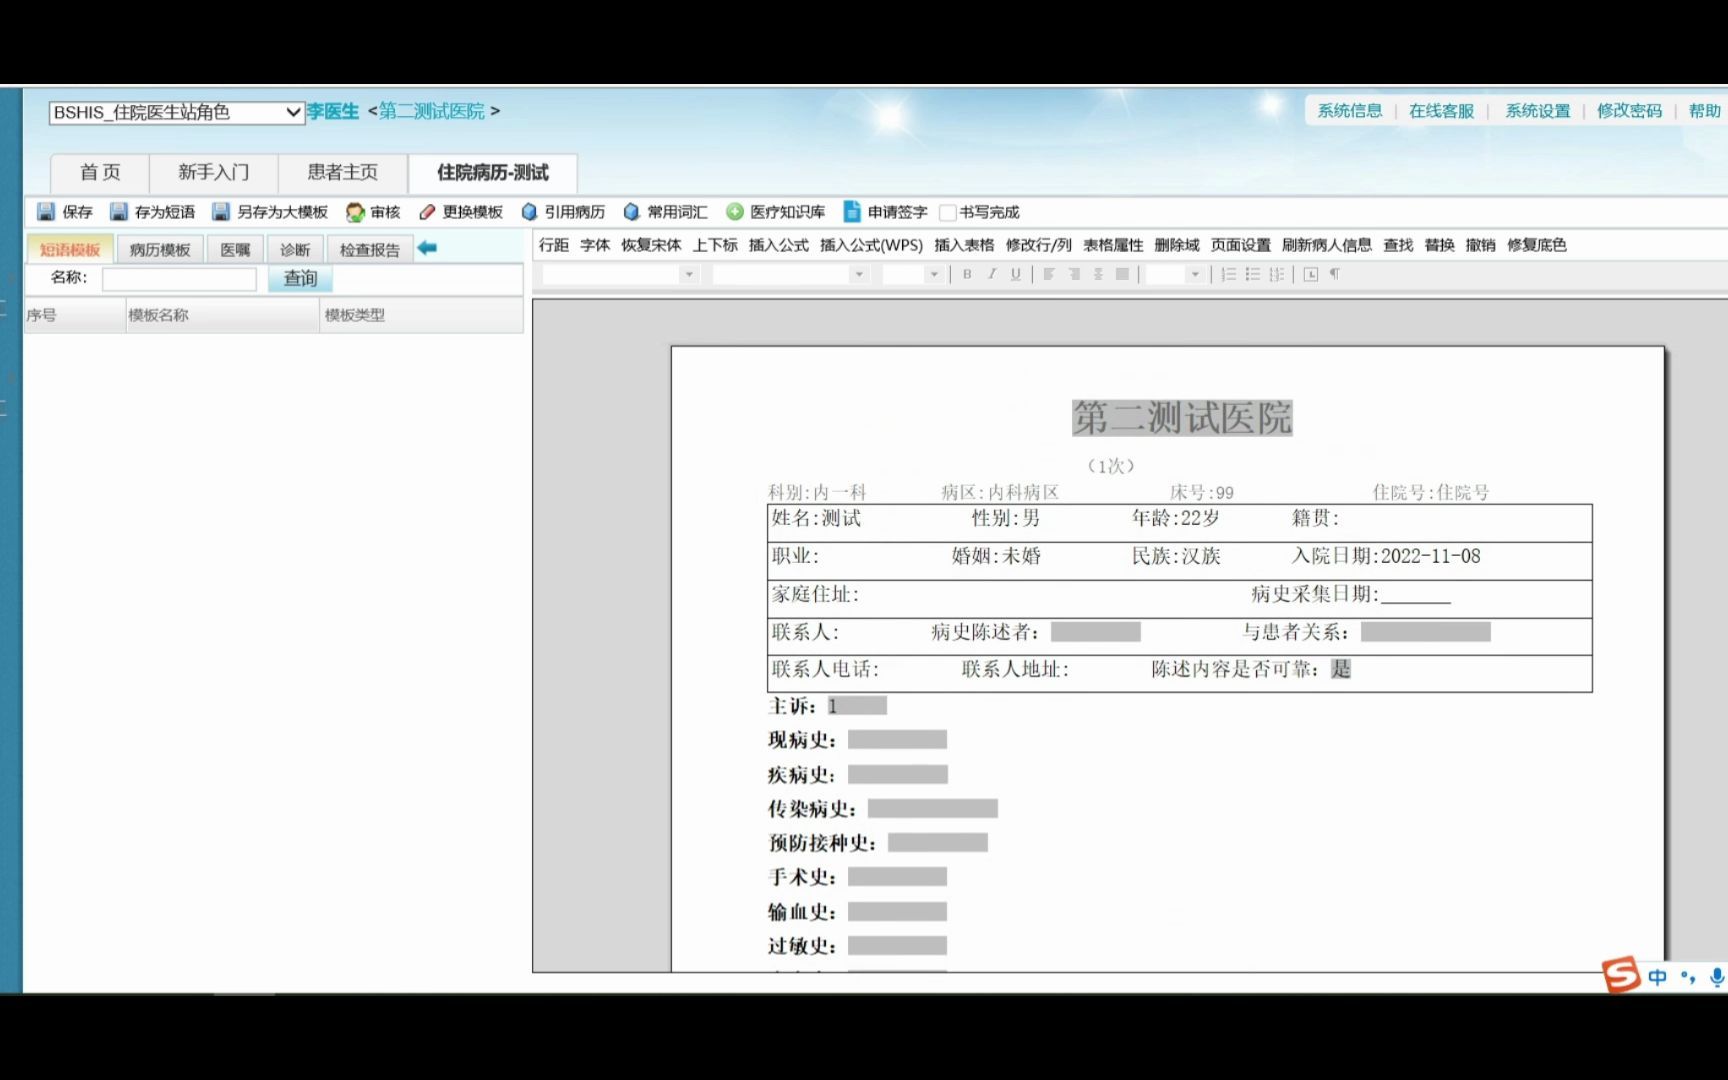Collapse the template panel with blue arrow
The width and height of the screenshot is (1728, 1080).
coord(427,248)
